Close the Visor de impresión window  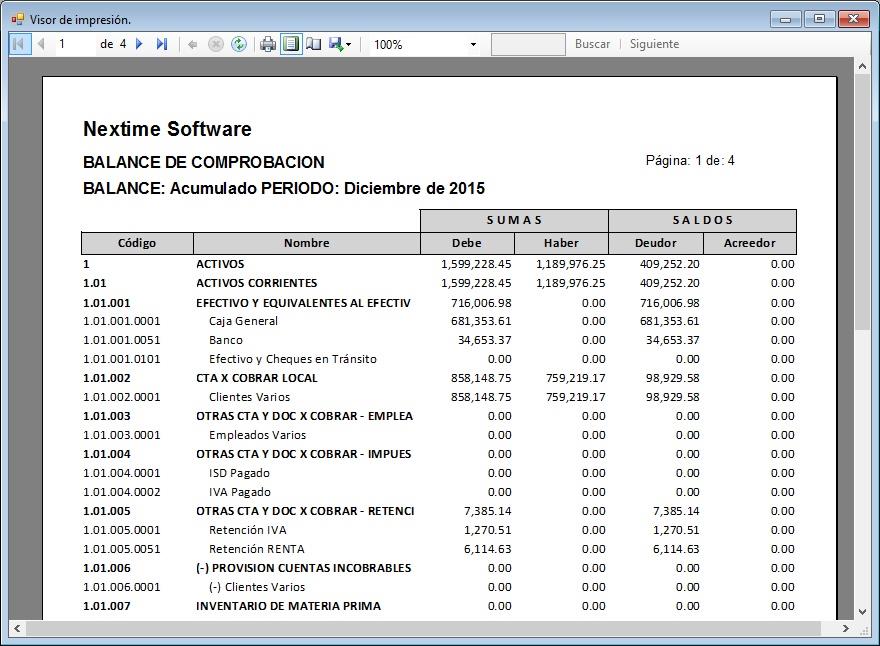coord(853,19)
